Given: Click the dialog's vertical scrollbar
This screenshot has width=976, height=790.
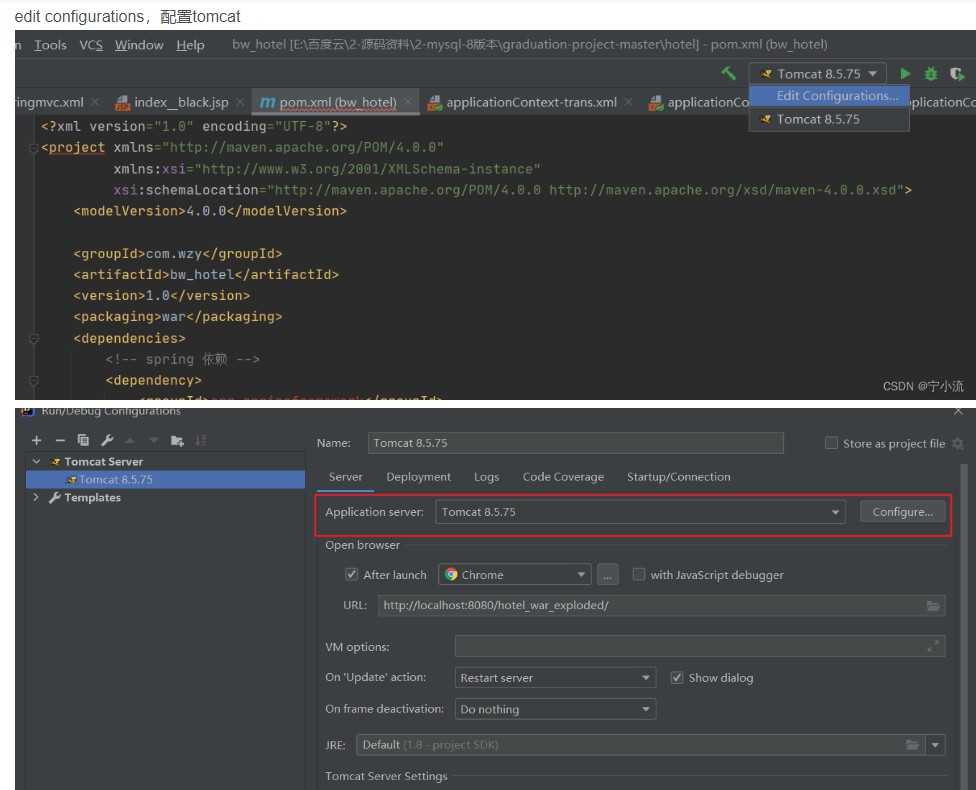Looking at the screenshot, I should point(964,626).
